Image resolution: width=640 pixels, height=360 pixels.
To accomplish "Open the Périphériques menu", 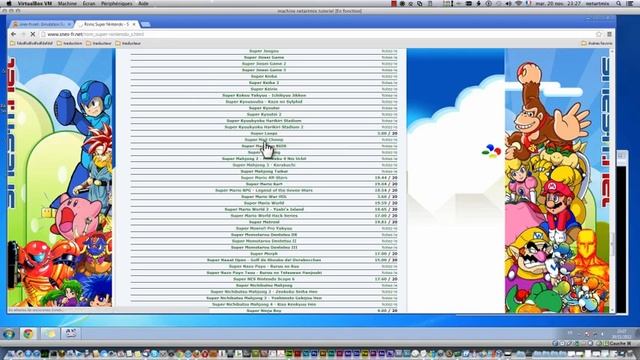I will click(x=117, y=3).
